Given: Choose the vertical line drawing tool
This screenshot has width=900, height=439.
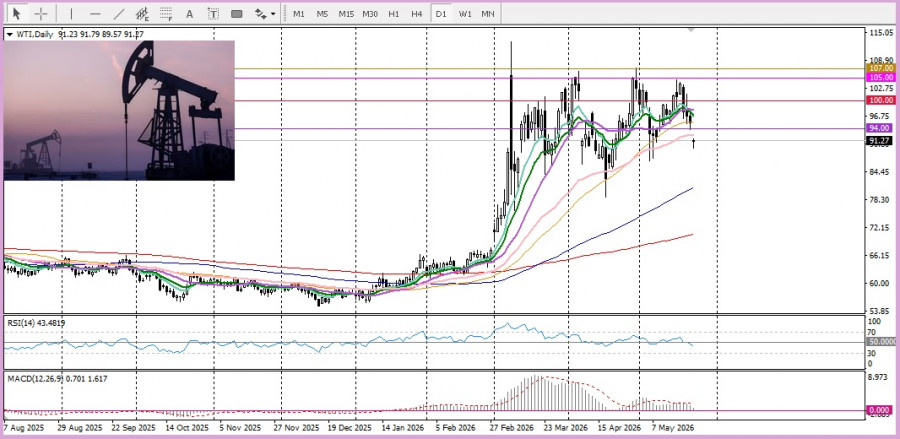Looking at the screenshot, I should coord(71,13).
